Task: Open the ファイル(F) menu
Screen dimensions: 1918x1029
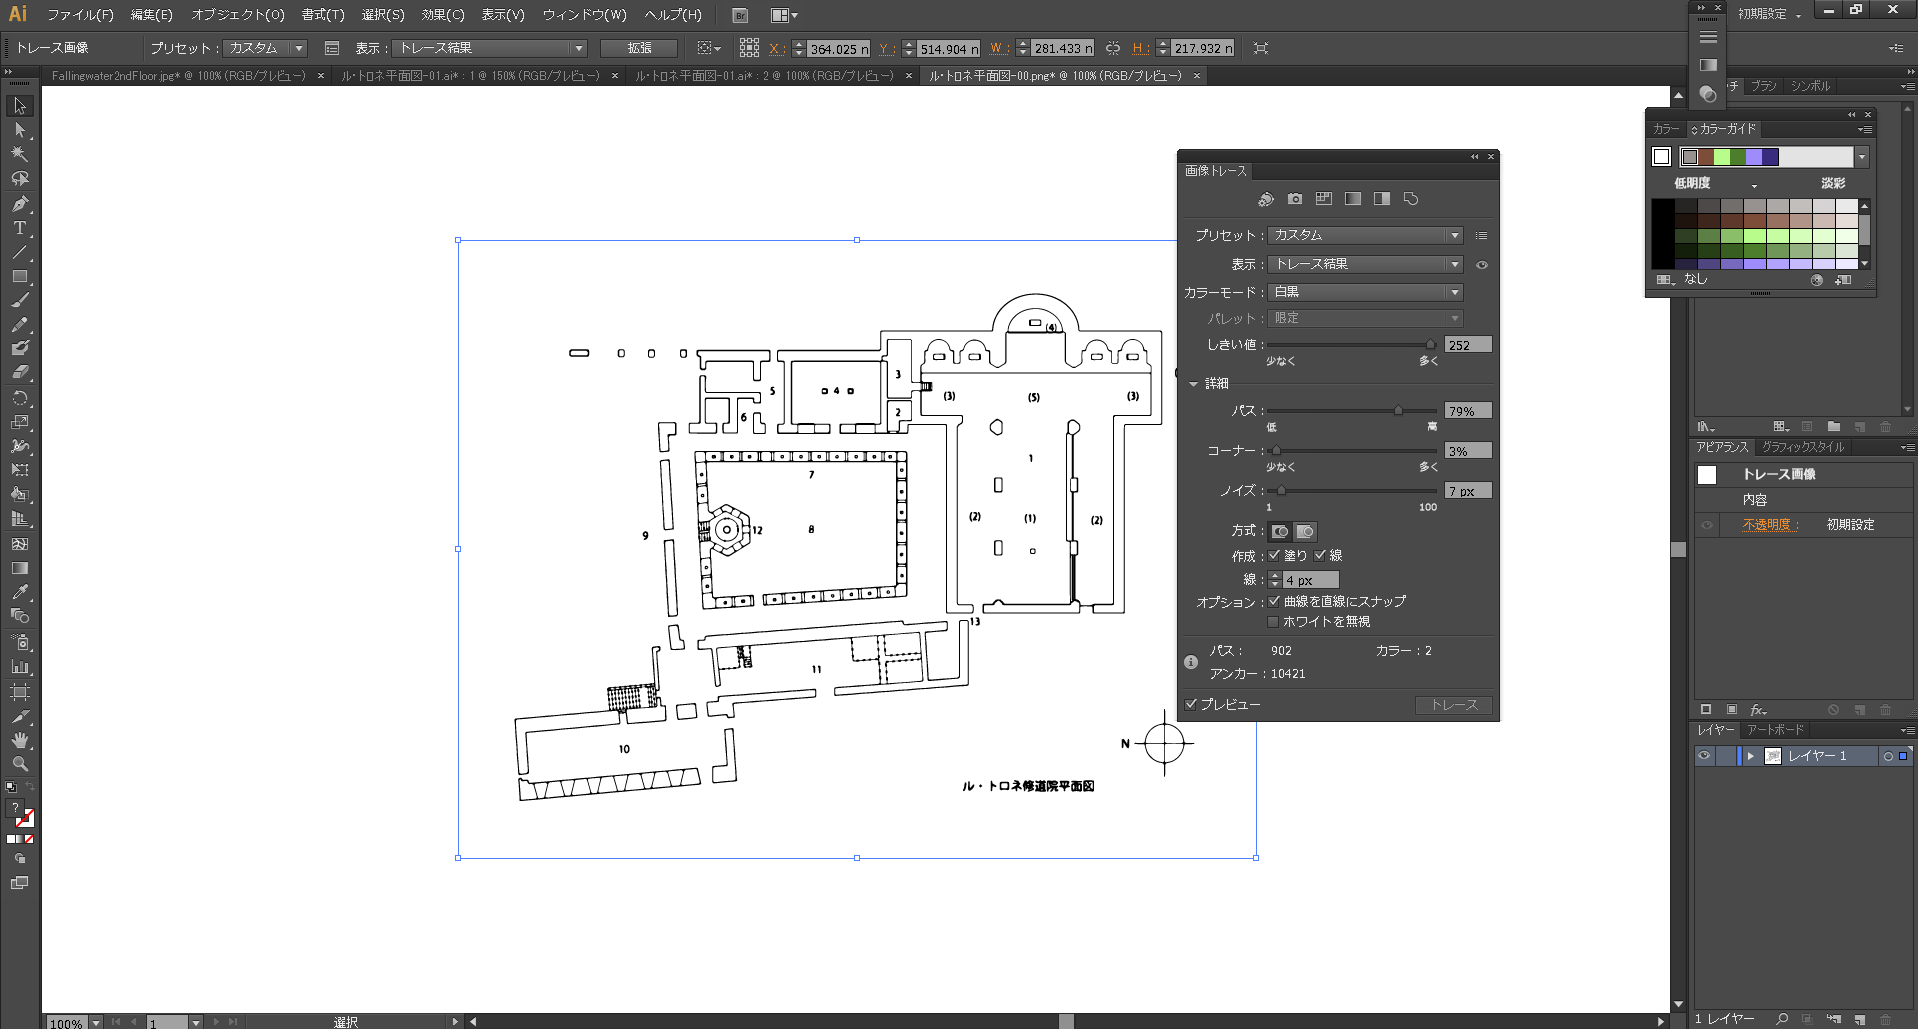Action: [80, 15]
